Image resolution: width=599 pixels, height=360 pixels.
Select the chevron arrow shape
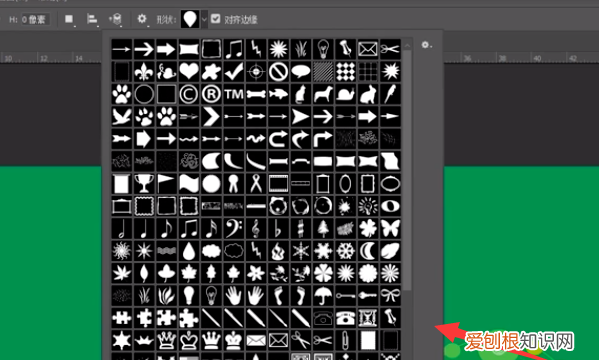(211, 116)
